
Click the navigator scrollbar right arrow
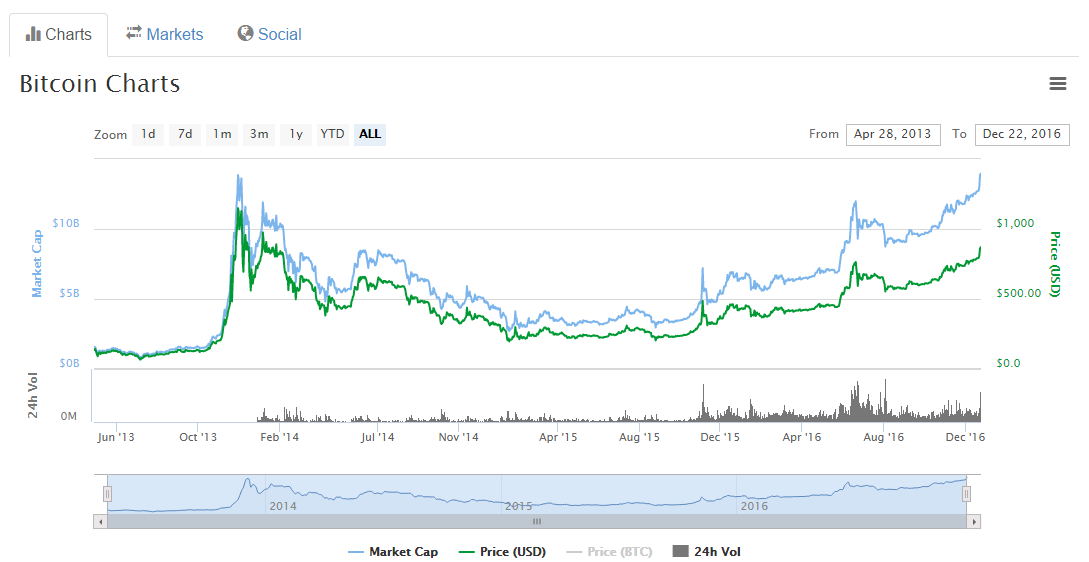[x=974, y=522]
